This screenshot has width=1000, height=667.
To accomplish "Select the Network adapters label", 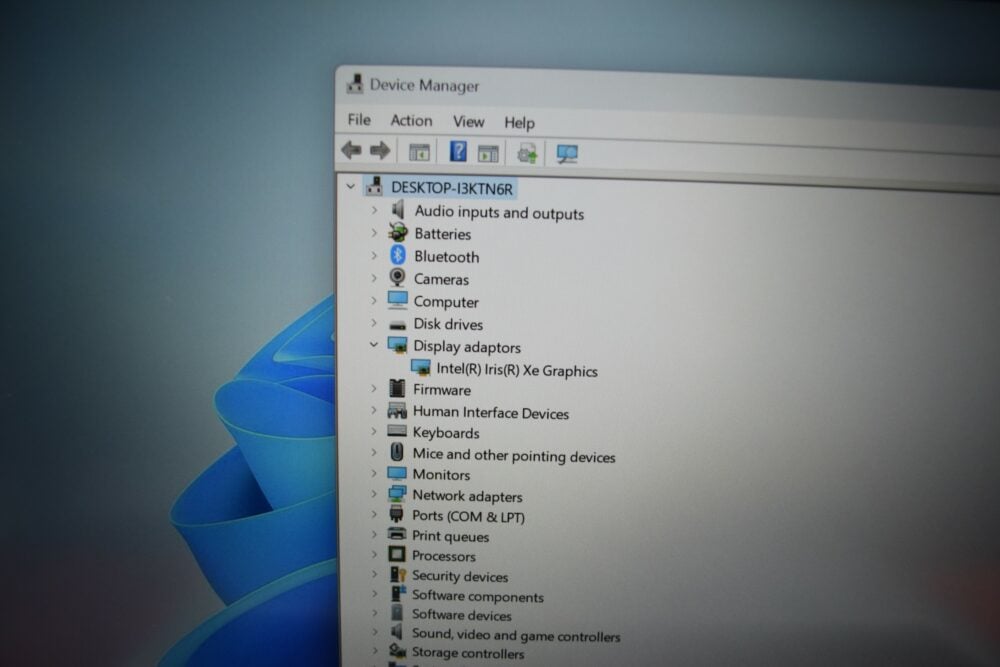I will coord(467,496).
